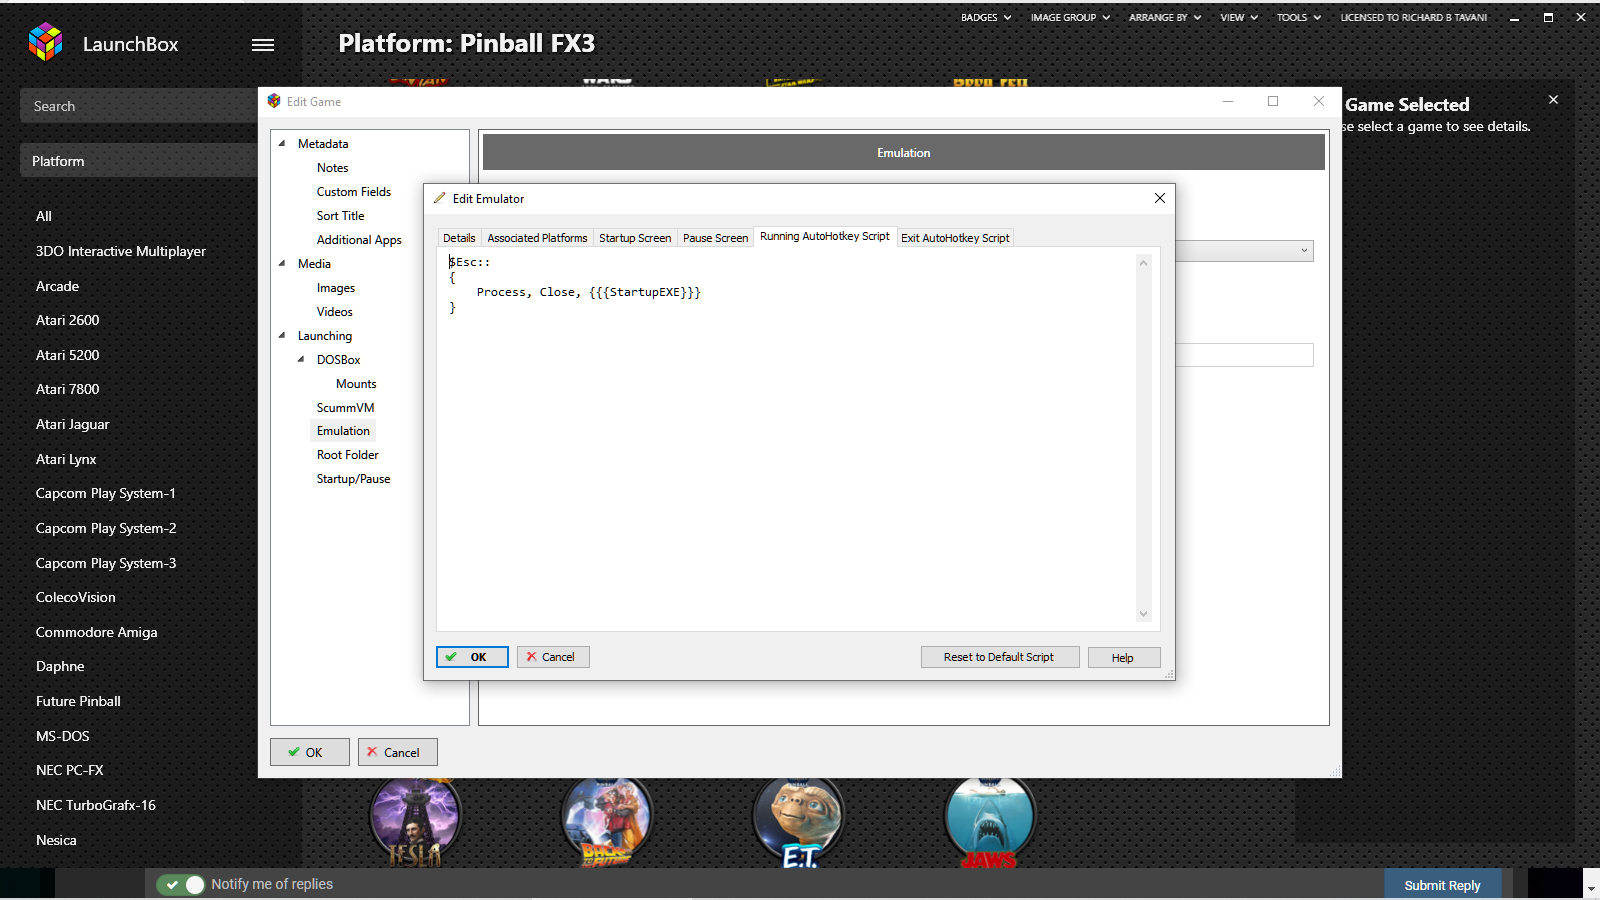Select Videos under Media
The image size is (1600, 900).
(335, 312)
